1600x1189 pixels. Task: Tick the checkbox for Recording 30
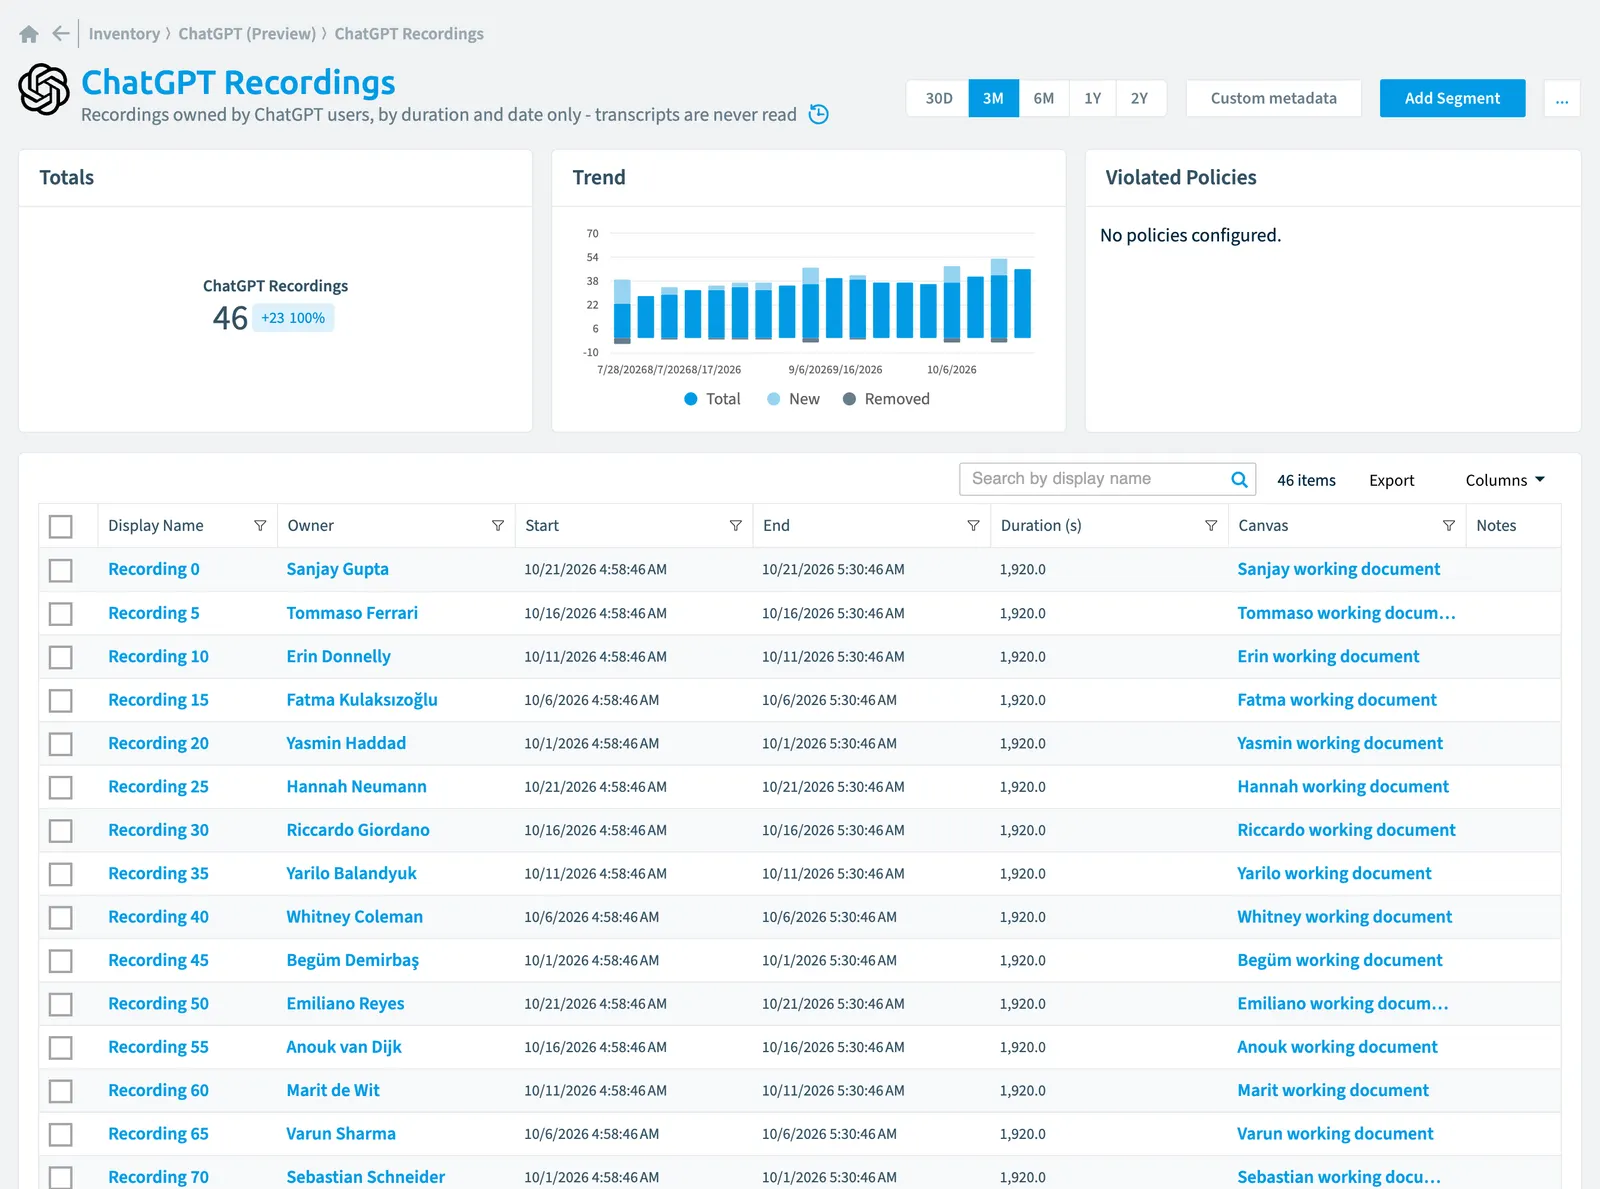pyautogui.click(x=61, y=830)
